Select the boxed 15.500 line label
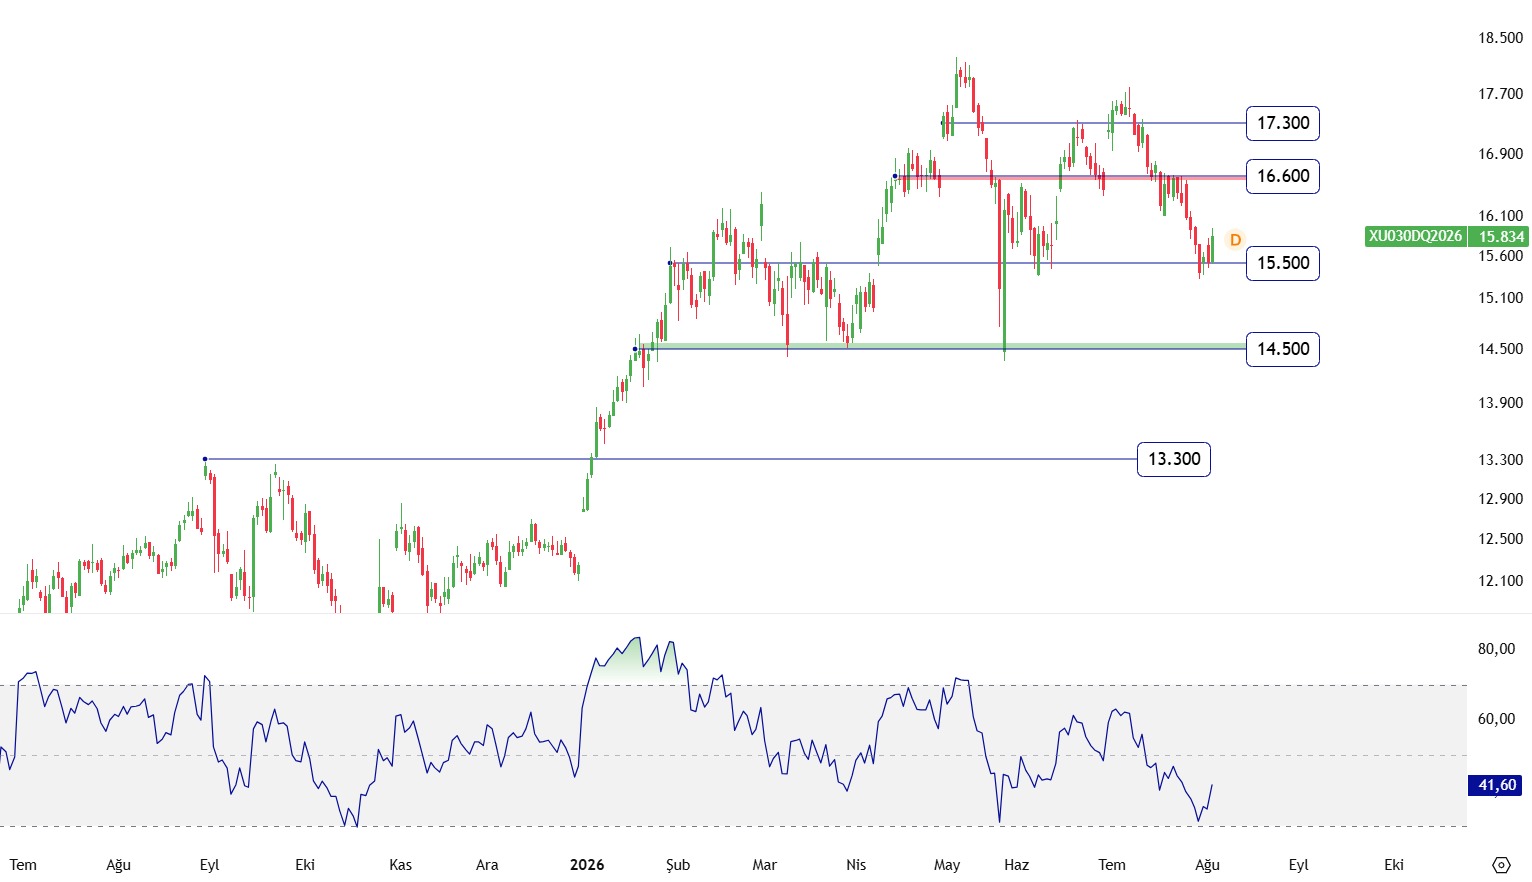This screenshot has width=1532, height=882. [x=1283, y=263]
